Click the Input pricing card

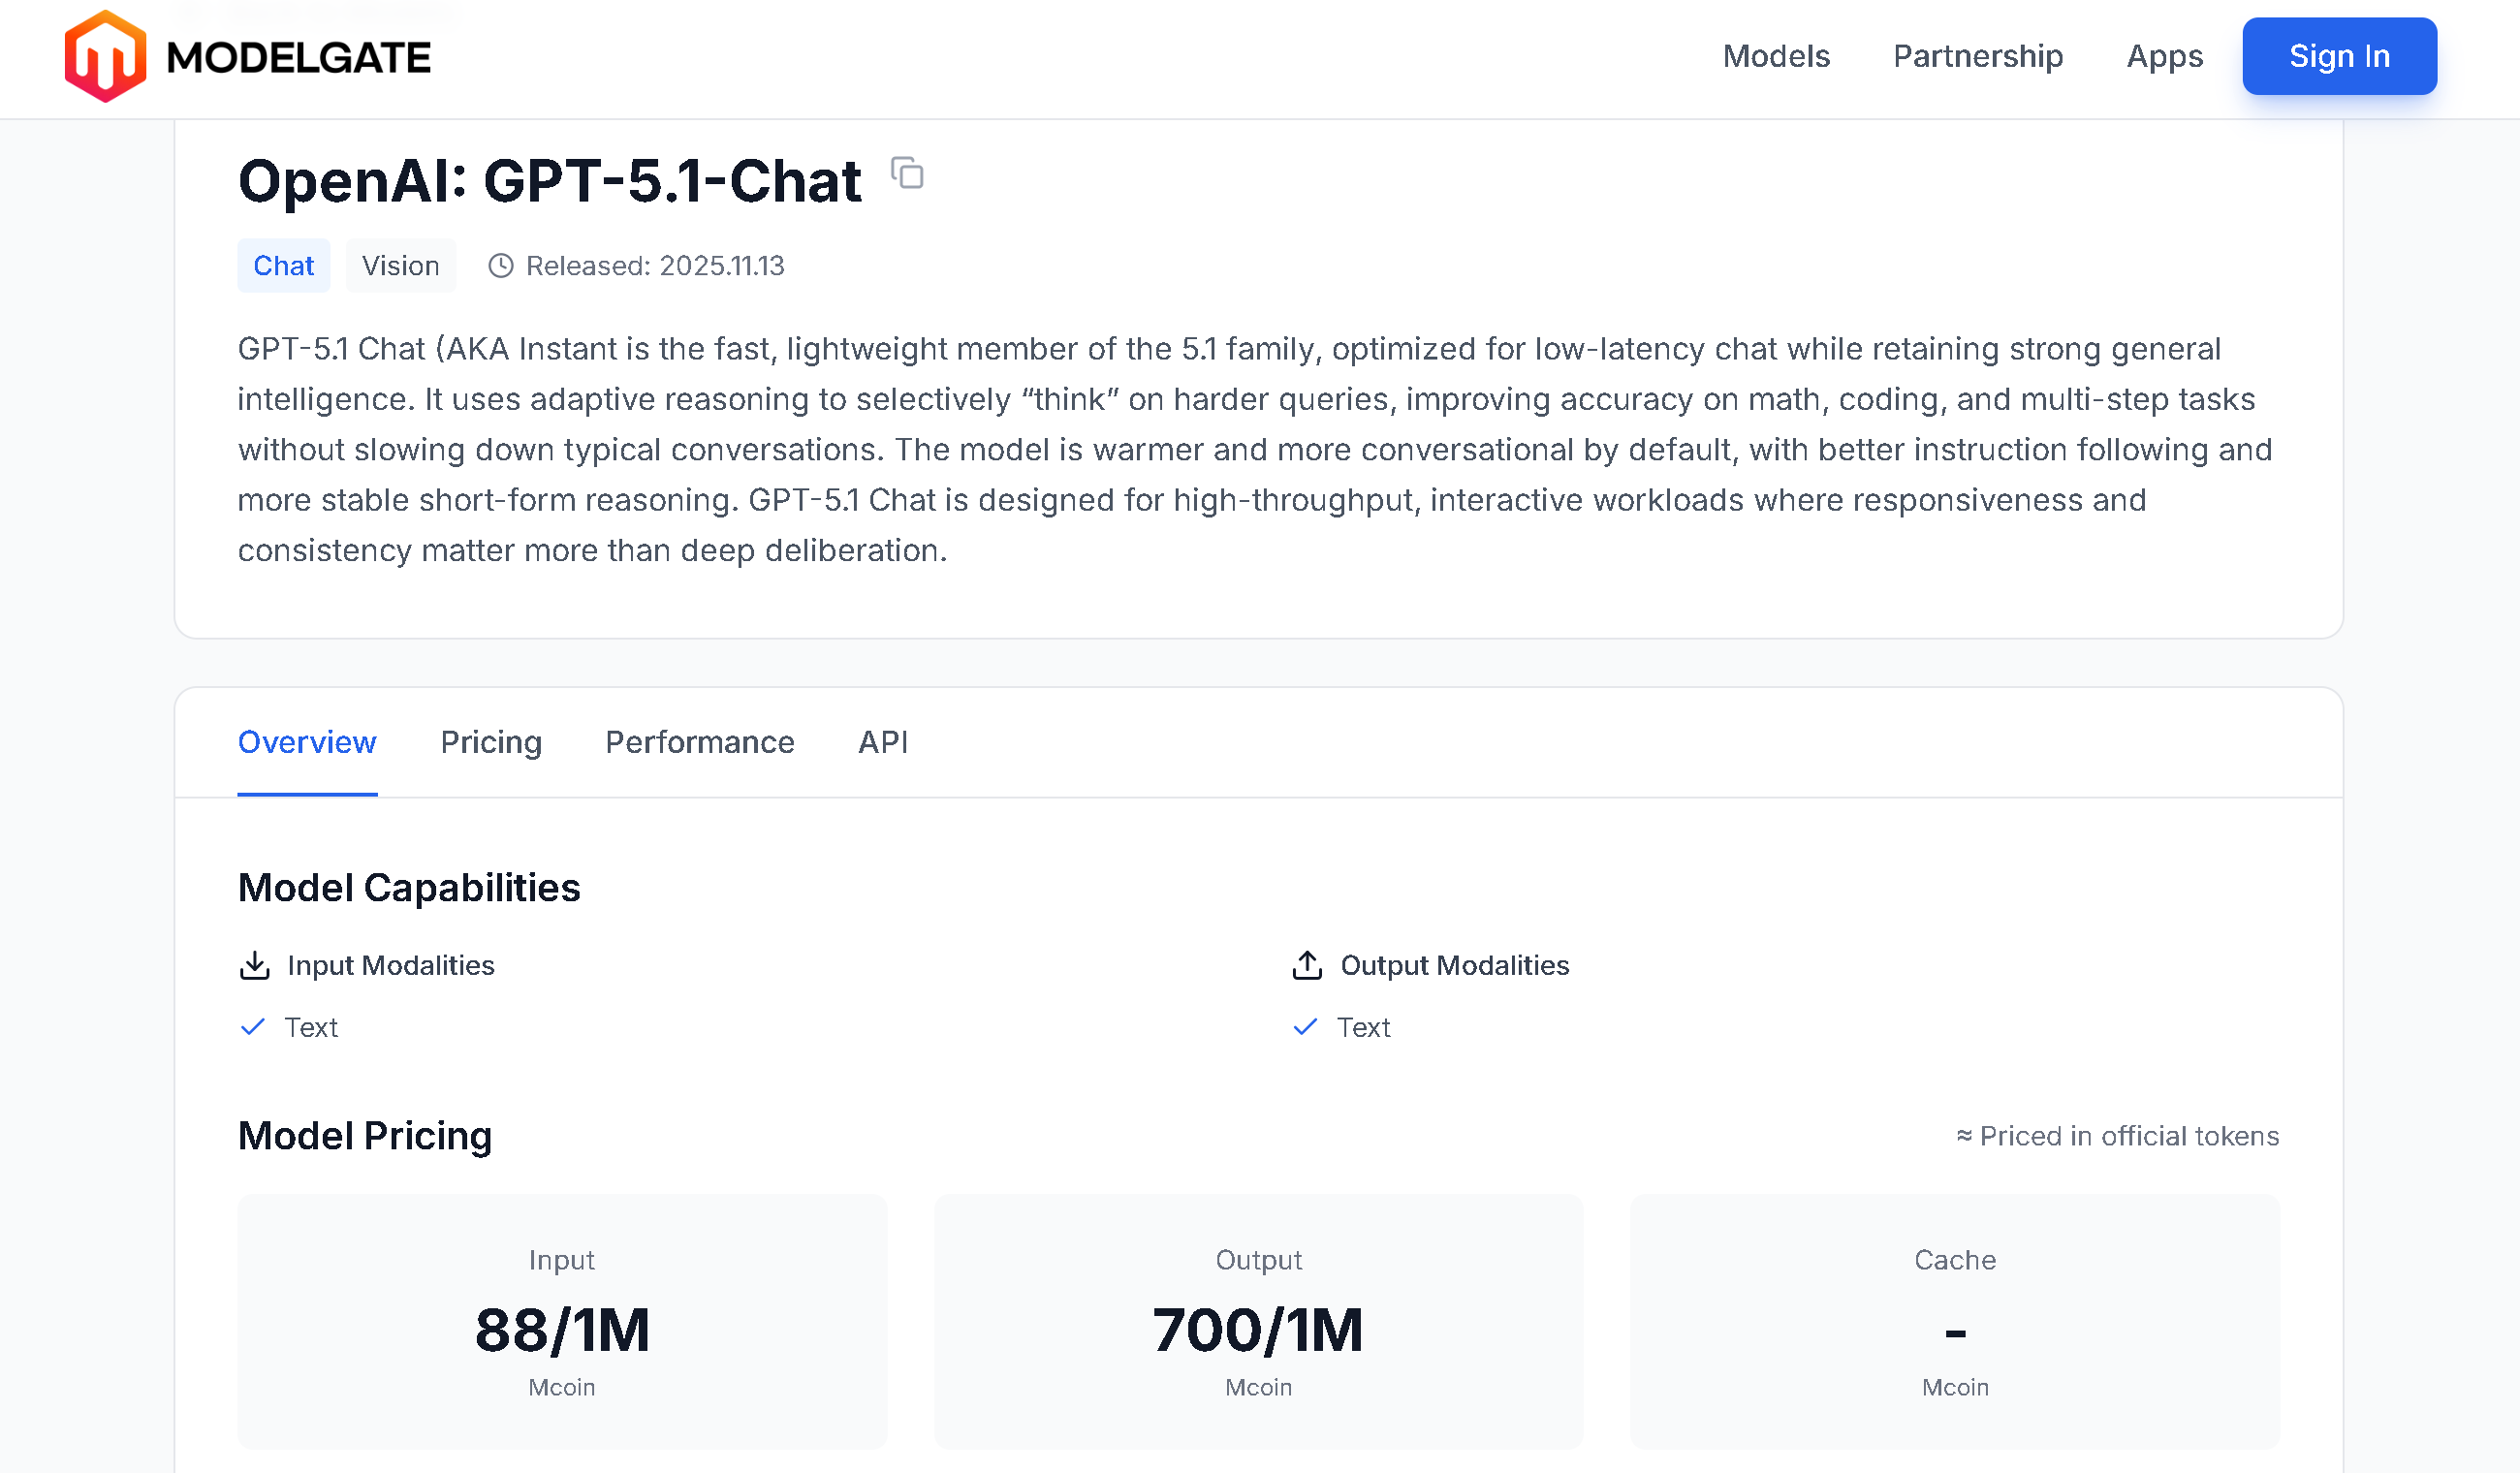point(562,1321)
